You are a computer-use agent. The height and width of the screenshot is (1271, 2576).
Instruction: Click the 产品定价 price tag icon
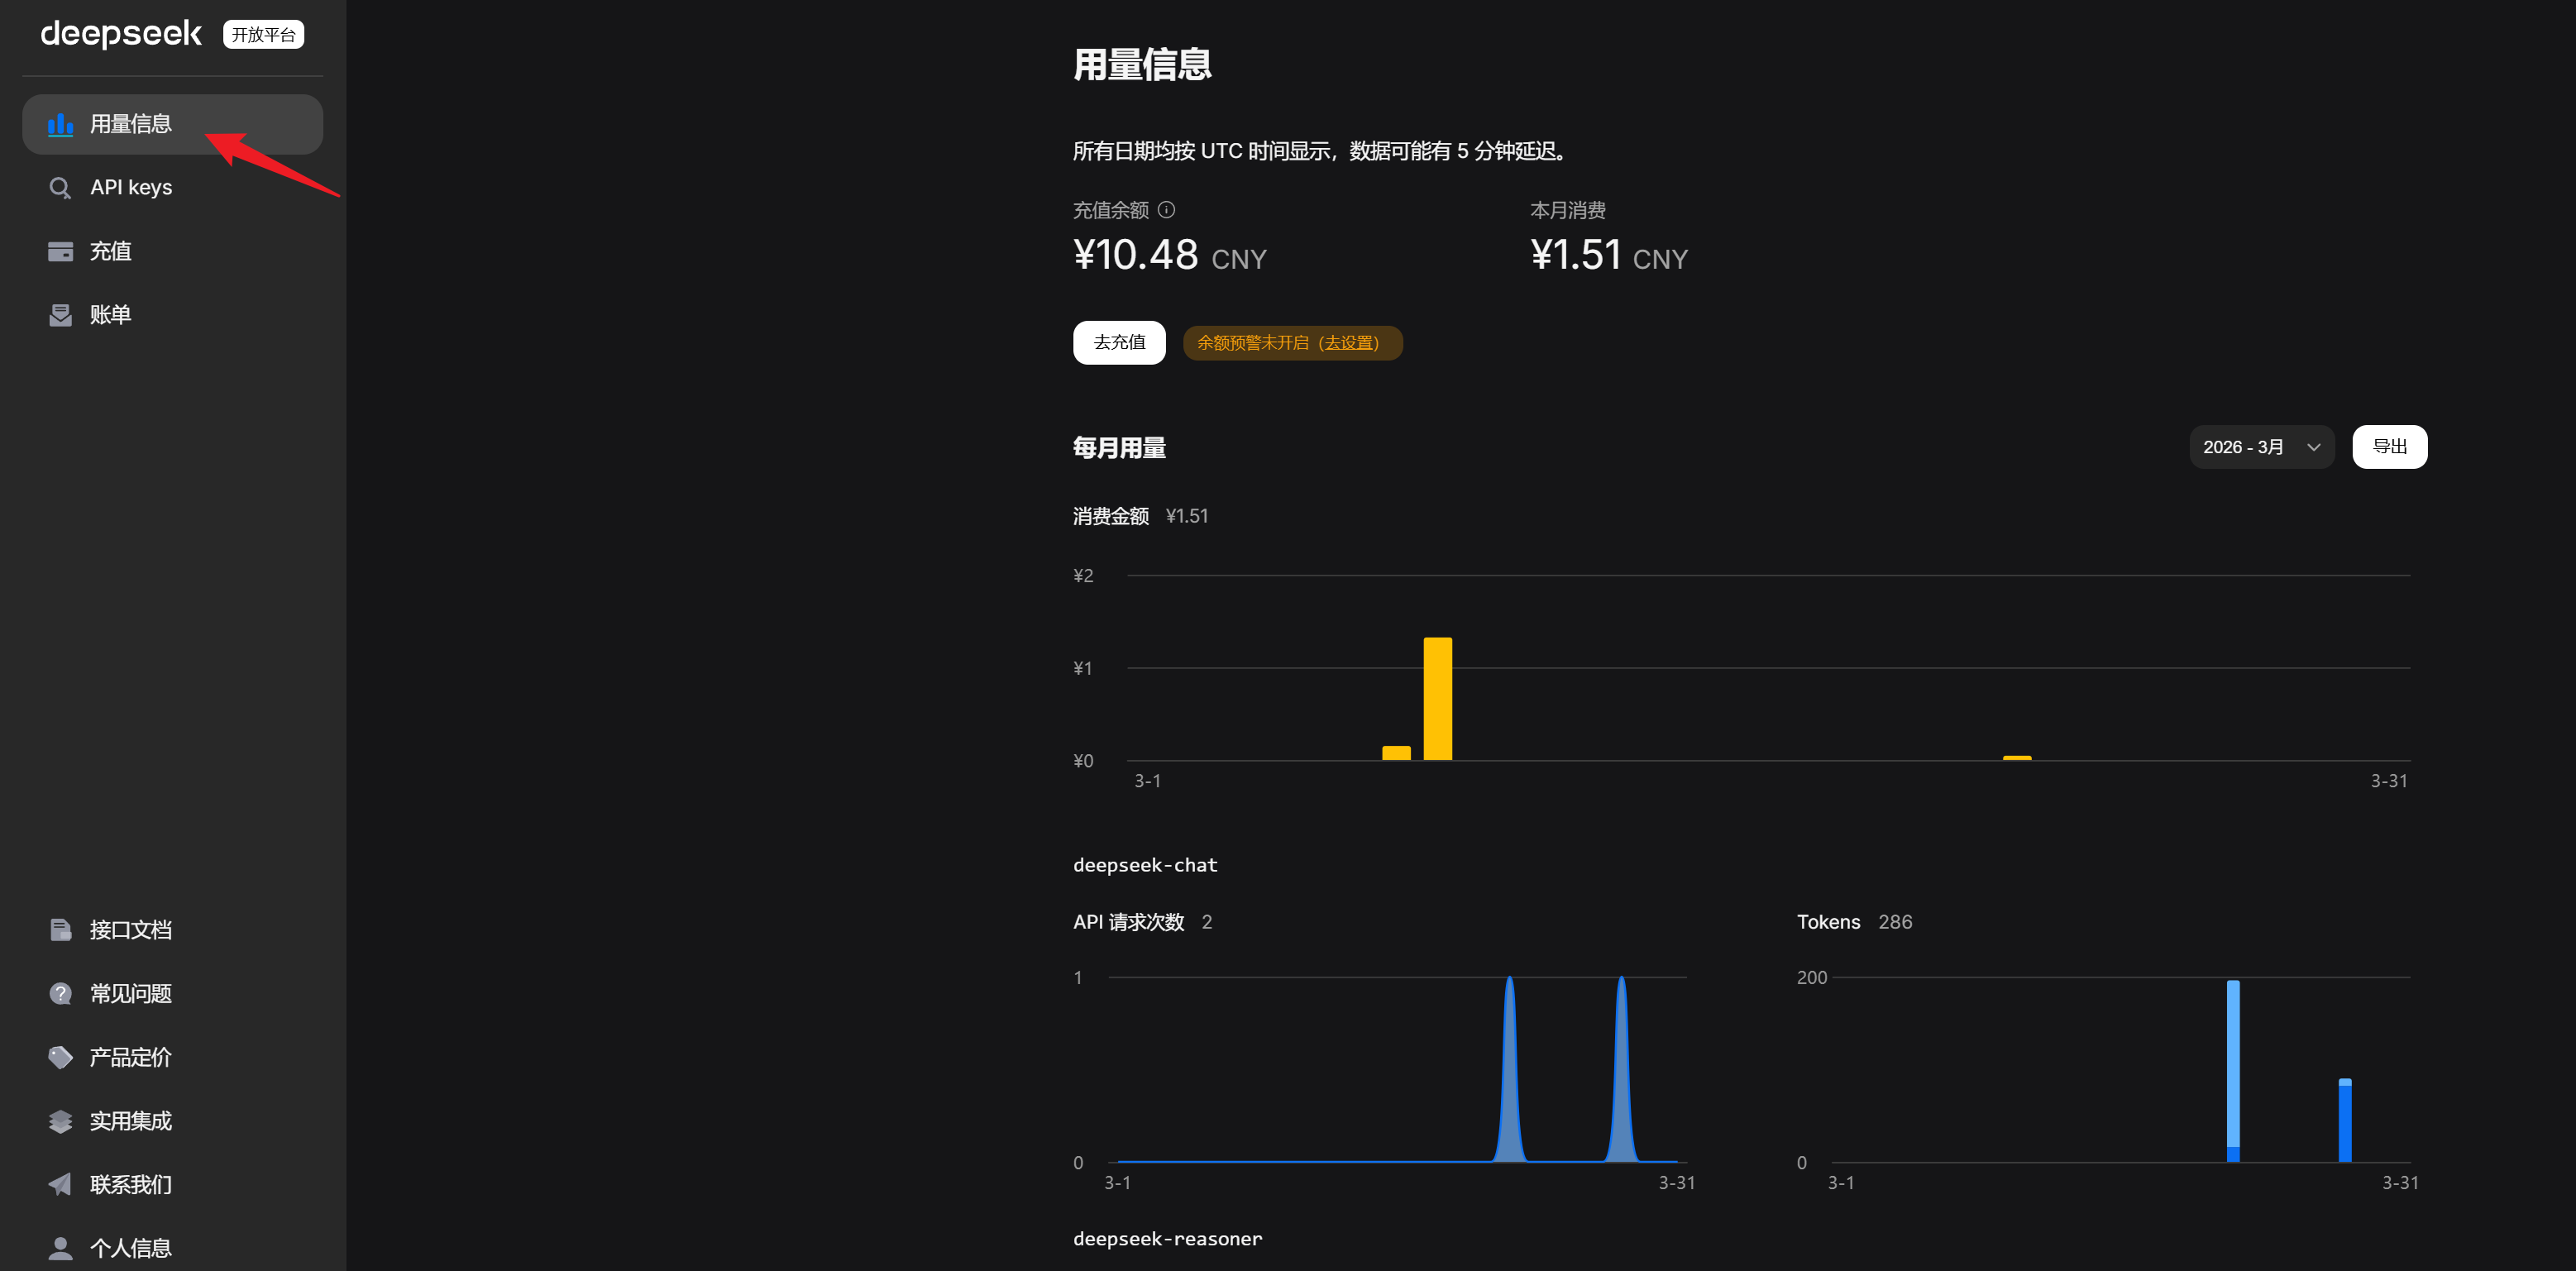pos(60,1057)
